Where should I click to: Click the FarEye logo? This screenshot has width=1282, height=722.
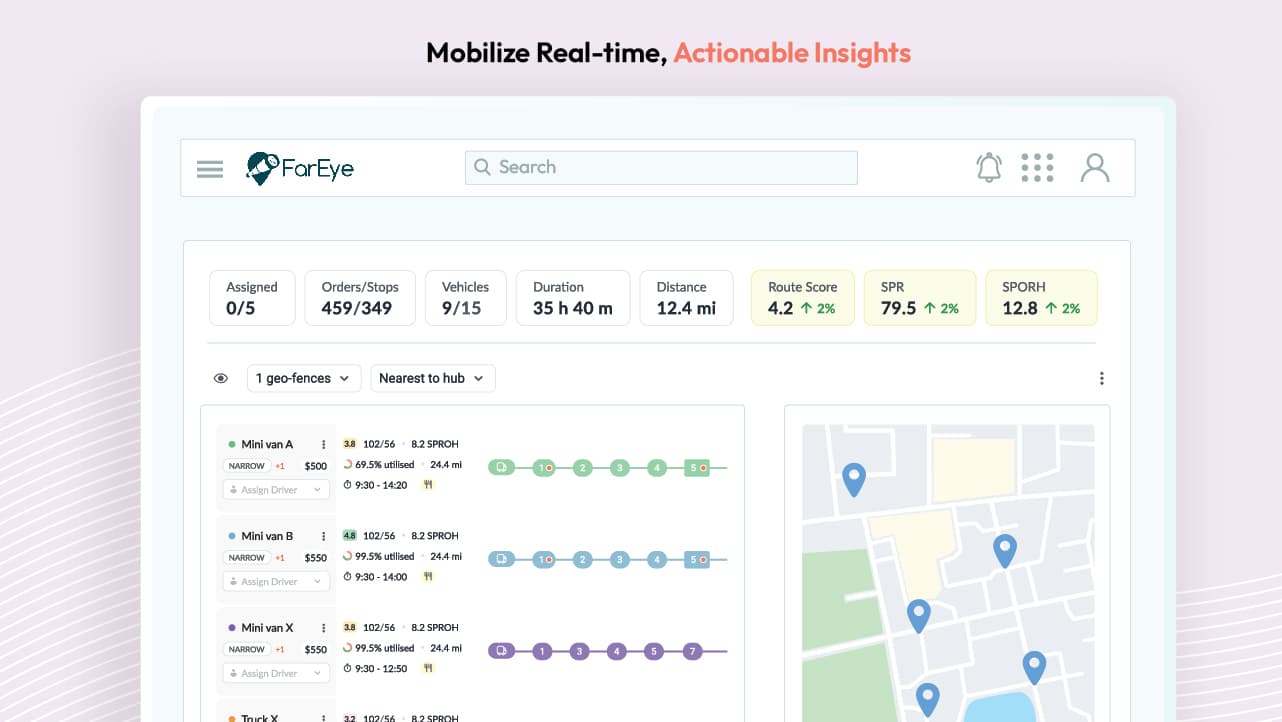coord(300,168)
